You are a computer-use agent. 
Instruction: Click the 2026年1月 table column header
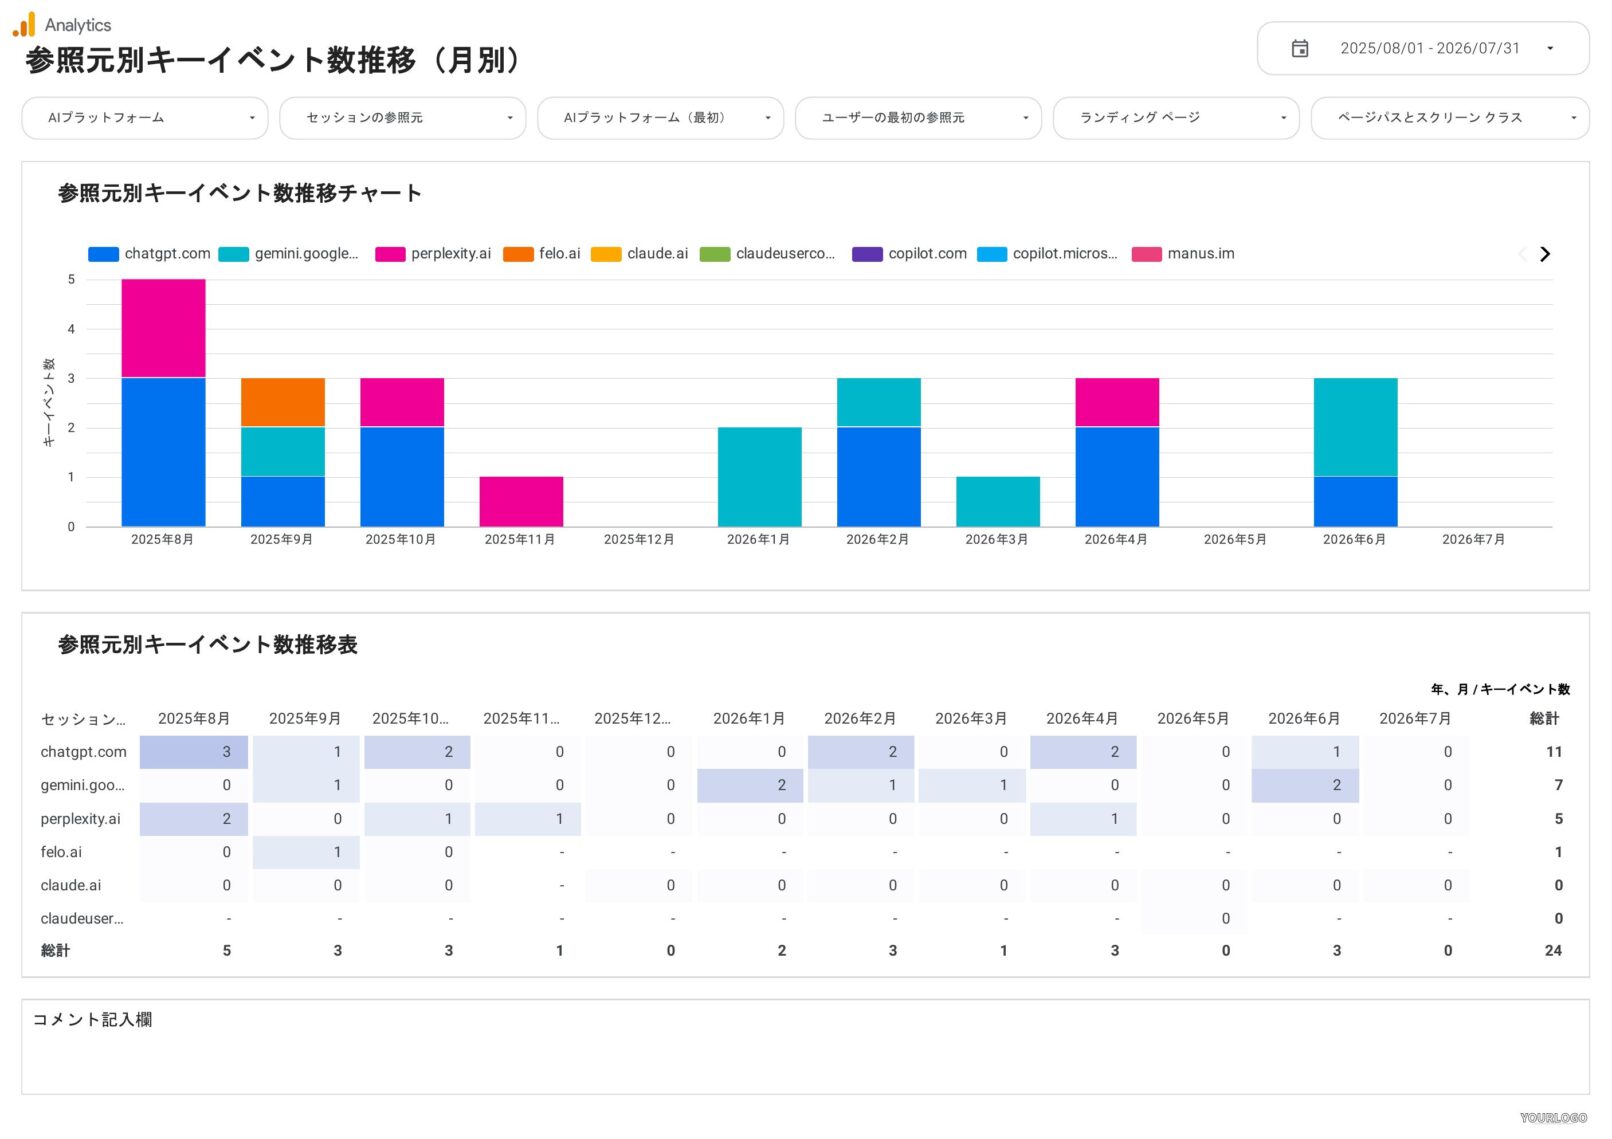click(x=749, y=719)
